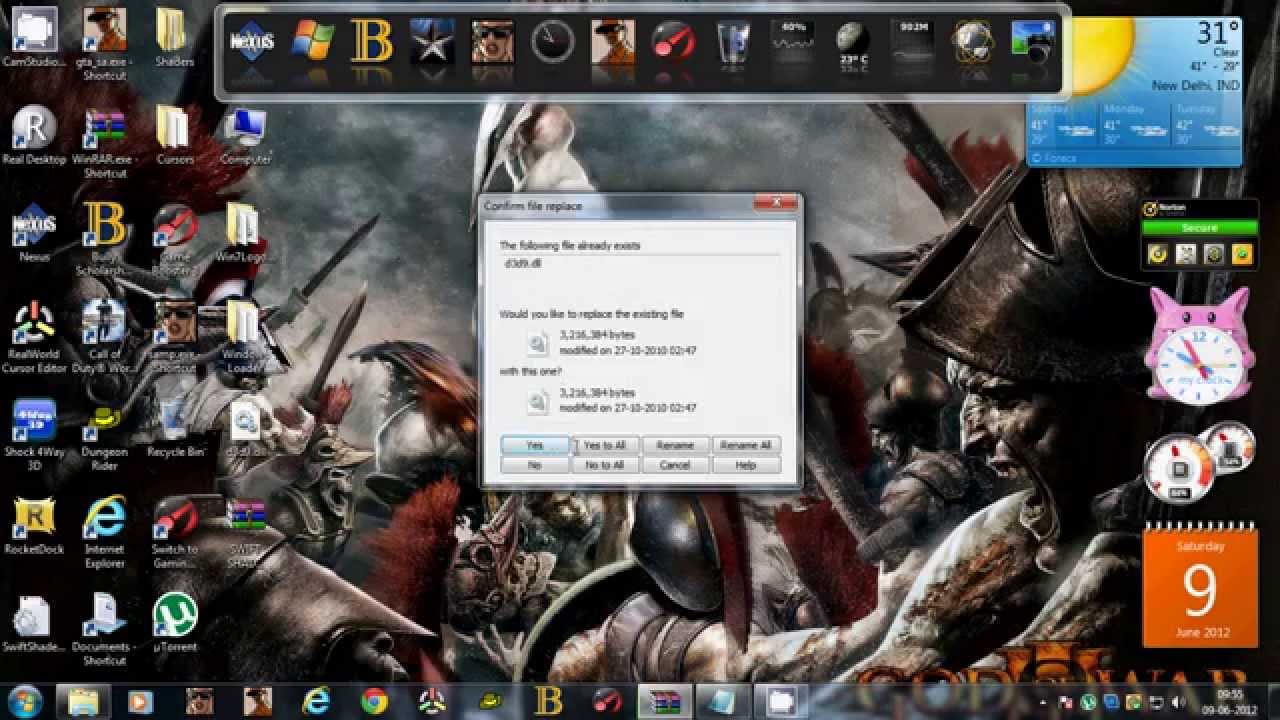Open File Explorer from taskbar
The height and width of the screenshot is (720, 1280).
pyautogui.click(x=83, y=701)
